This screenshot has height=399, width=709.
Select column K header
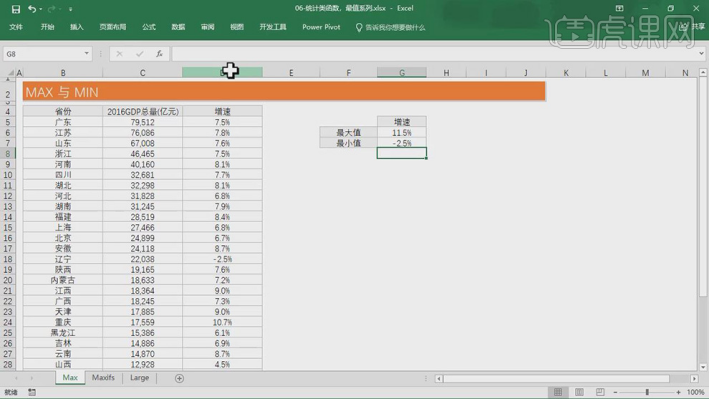tap(566, 73)
